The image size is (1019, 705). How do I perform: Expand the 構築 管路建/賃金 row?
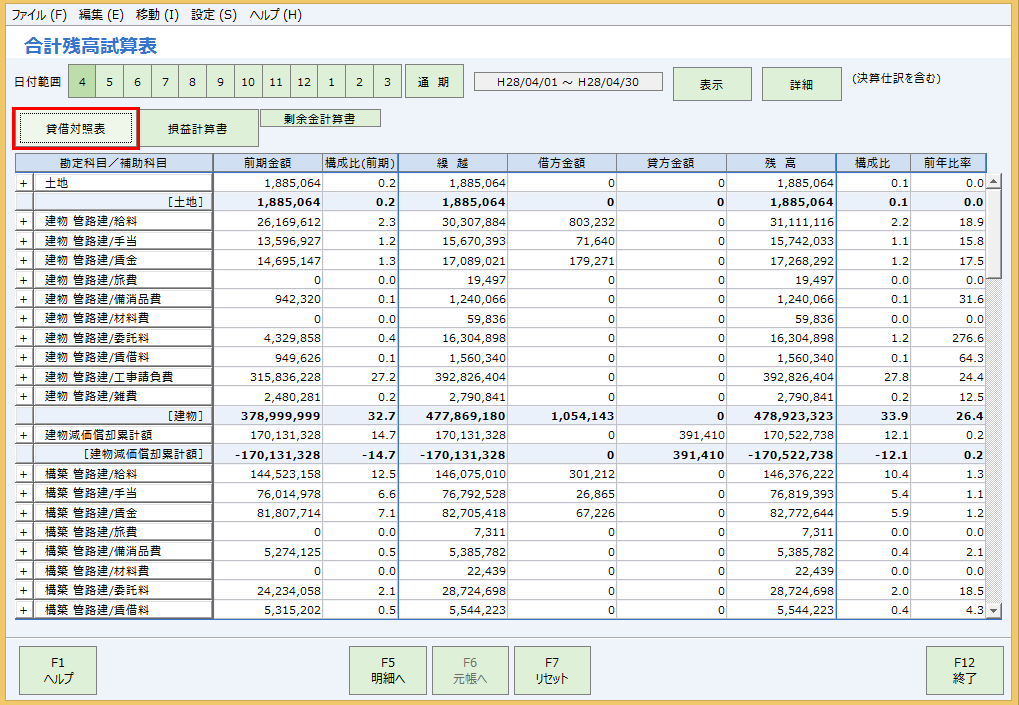click(25, 511)
